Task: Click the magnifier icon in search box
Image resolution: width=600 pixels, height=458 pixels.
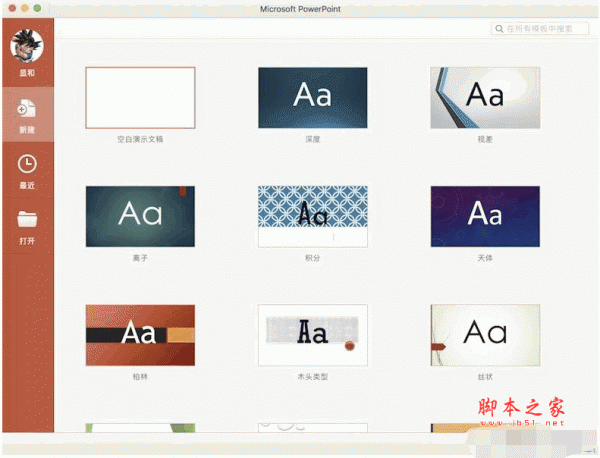Action: (499, 30)
